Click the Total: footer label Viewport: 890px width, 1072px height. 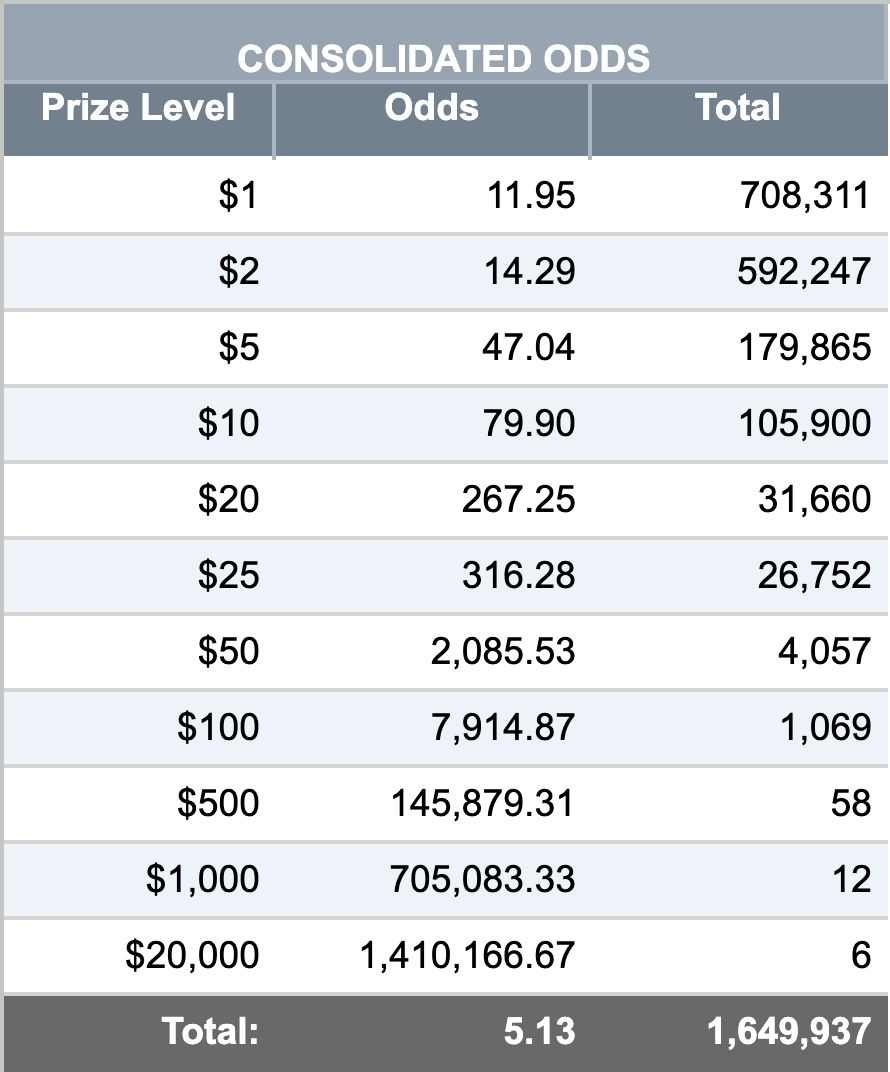tap(211, 1031)
